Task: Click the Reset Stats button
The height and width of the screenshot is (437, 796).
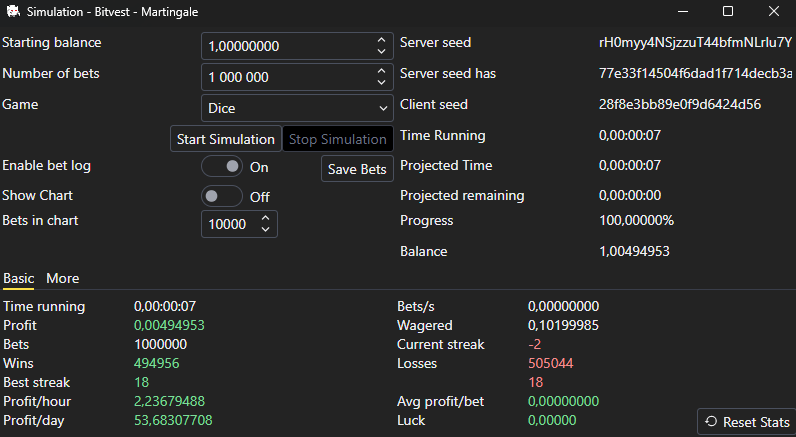Action: point(747,422)
